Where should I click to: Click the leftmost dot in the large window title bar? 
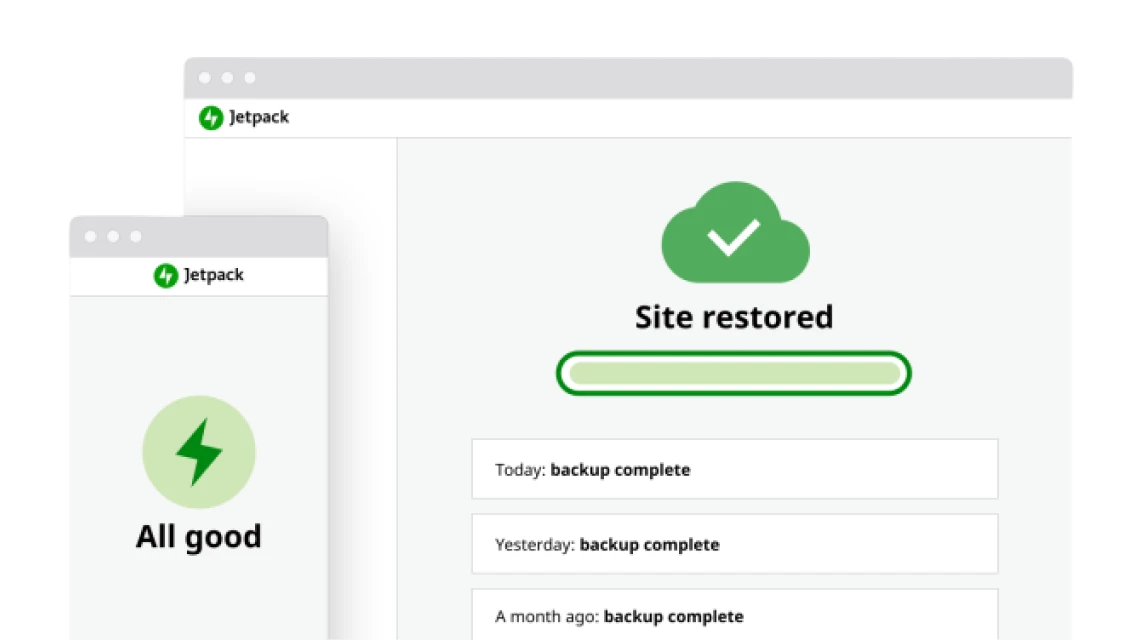coord(204,78)
